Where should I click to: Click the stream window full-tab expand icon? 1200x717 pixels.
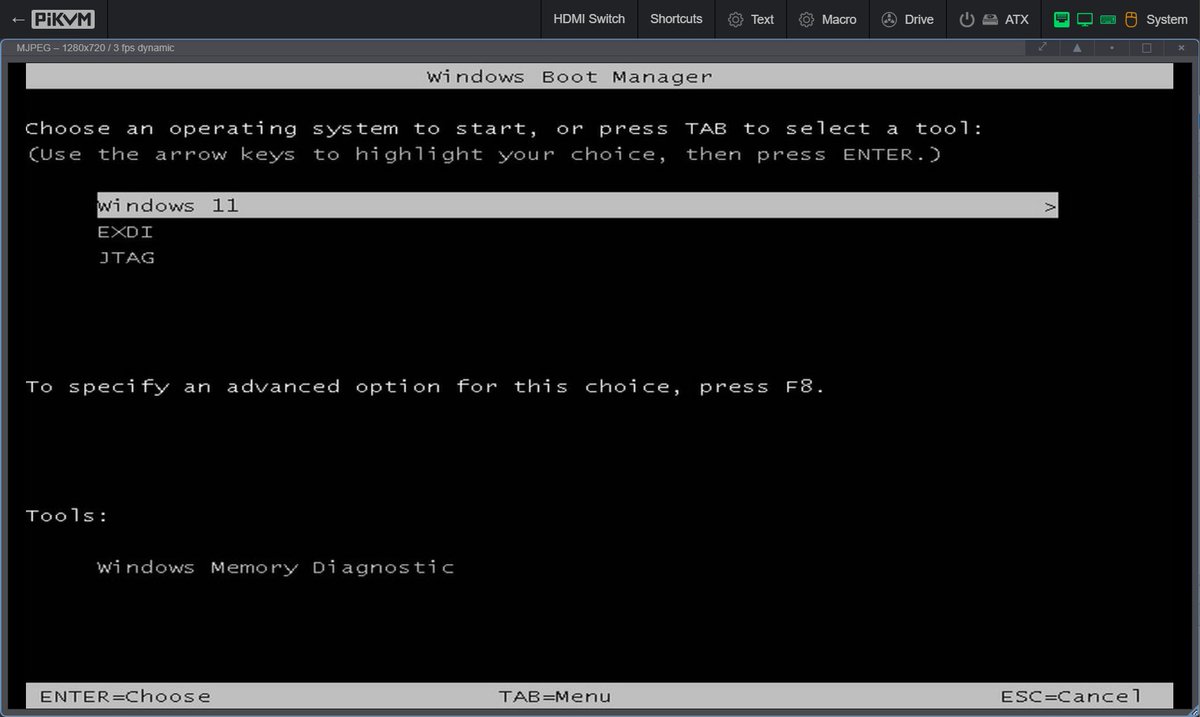click(1042, 47)
